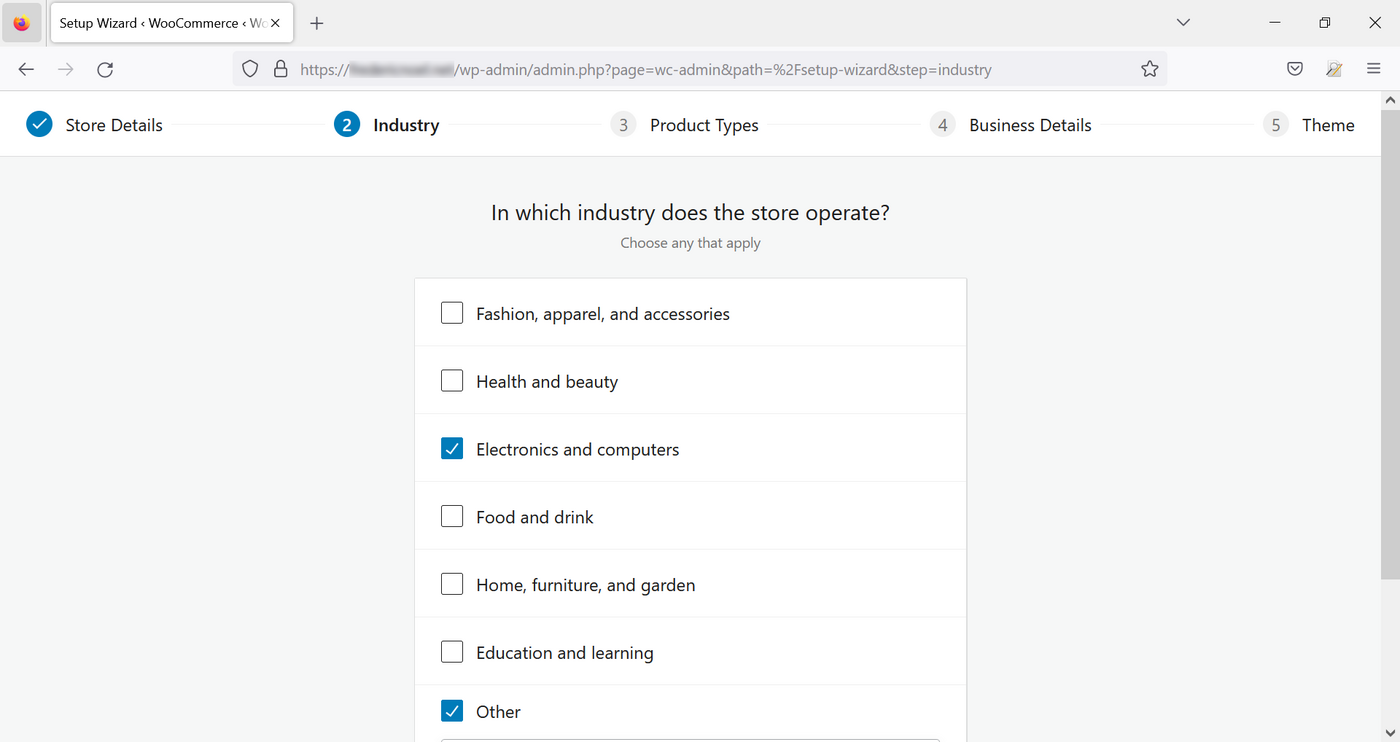This screenshot has height=742, width=1400.
Task: Uncheck the Electronics and computers checkbox
Action: [x=452, y=448]
